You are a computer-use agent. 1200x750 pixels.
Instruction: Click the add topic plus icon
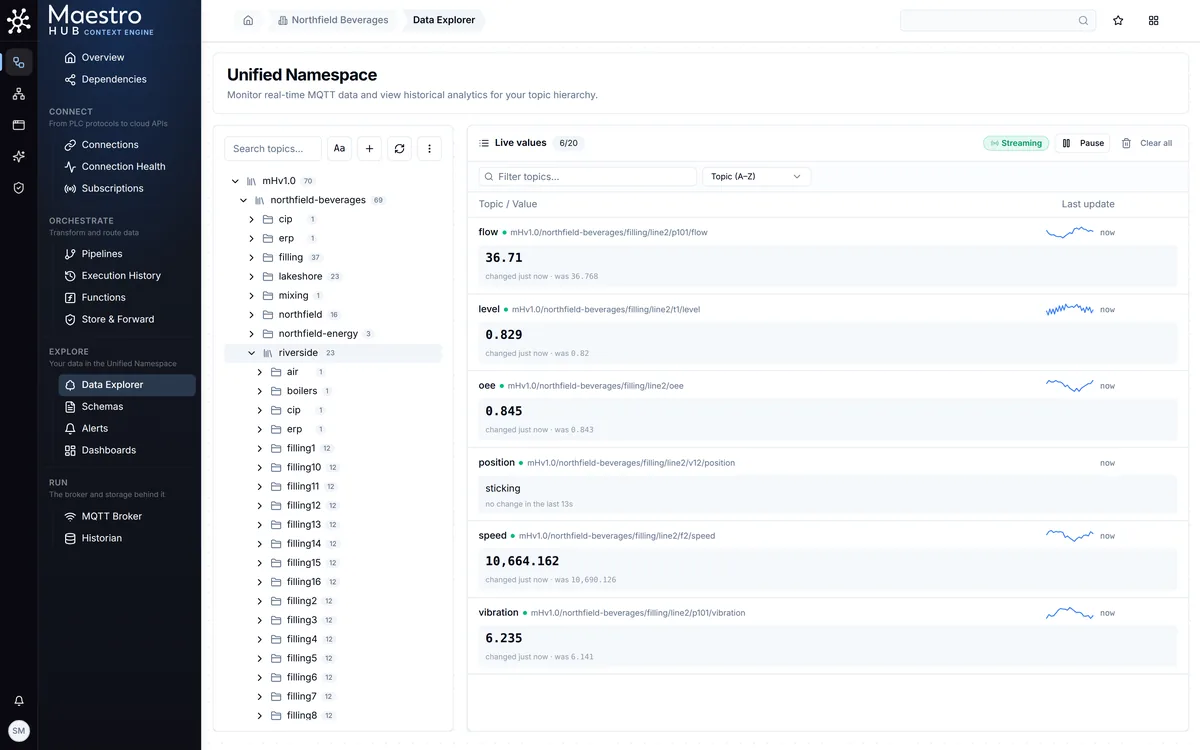[369, 148]
